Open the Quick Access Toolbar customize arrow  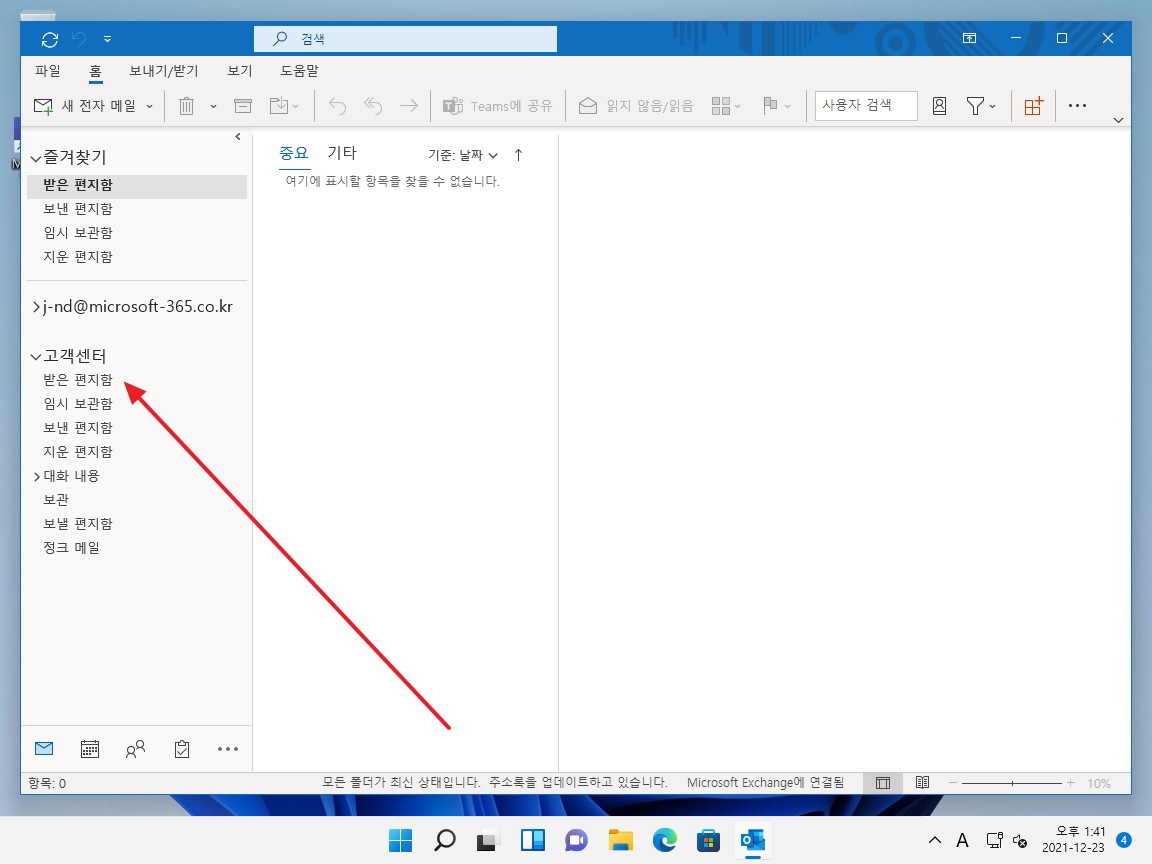pos(107,39)
